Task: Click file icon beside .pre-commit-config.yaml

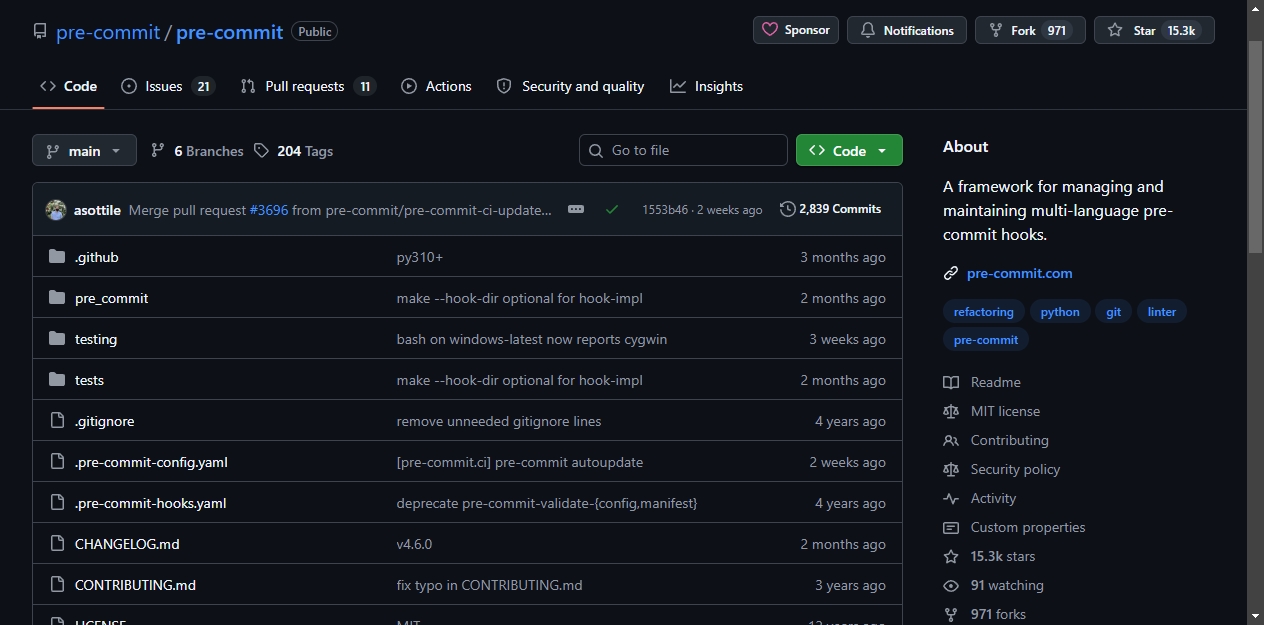Action: click(57, 462)
